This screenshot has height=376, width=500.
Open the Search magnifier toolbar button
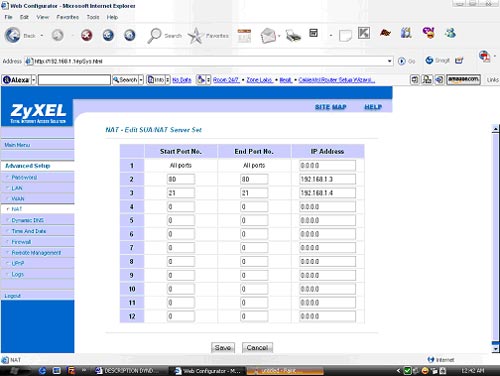[164, 36]
